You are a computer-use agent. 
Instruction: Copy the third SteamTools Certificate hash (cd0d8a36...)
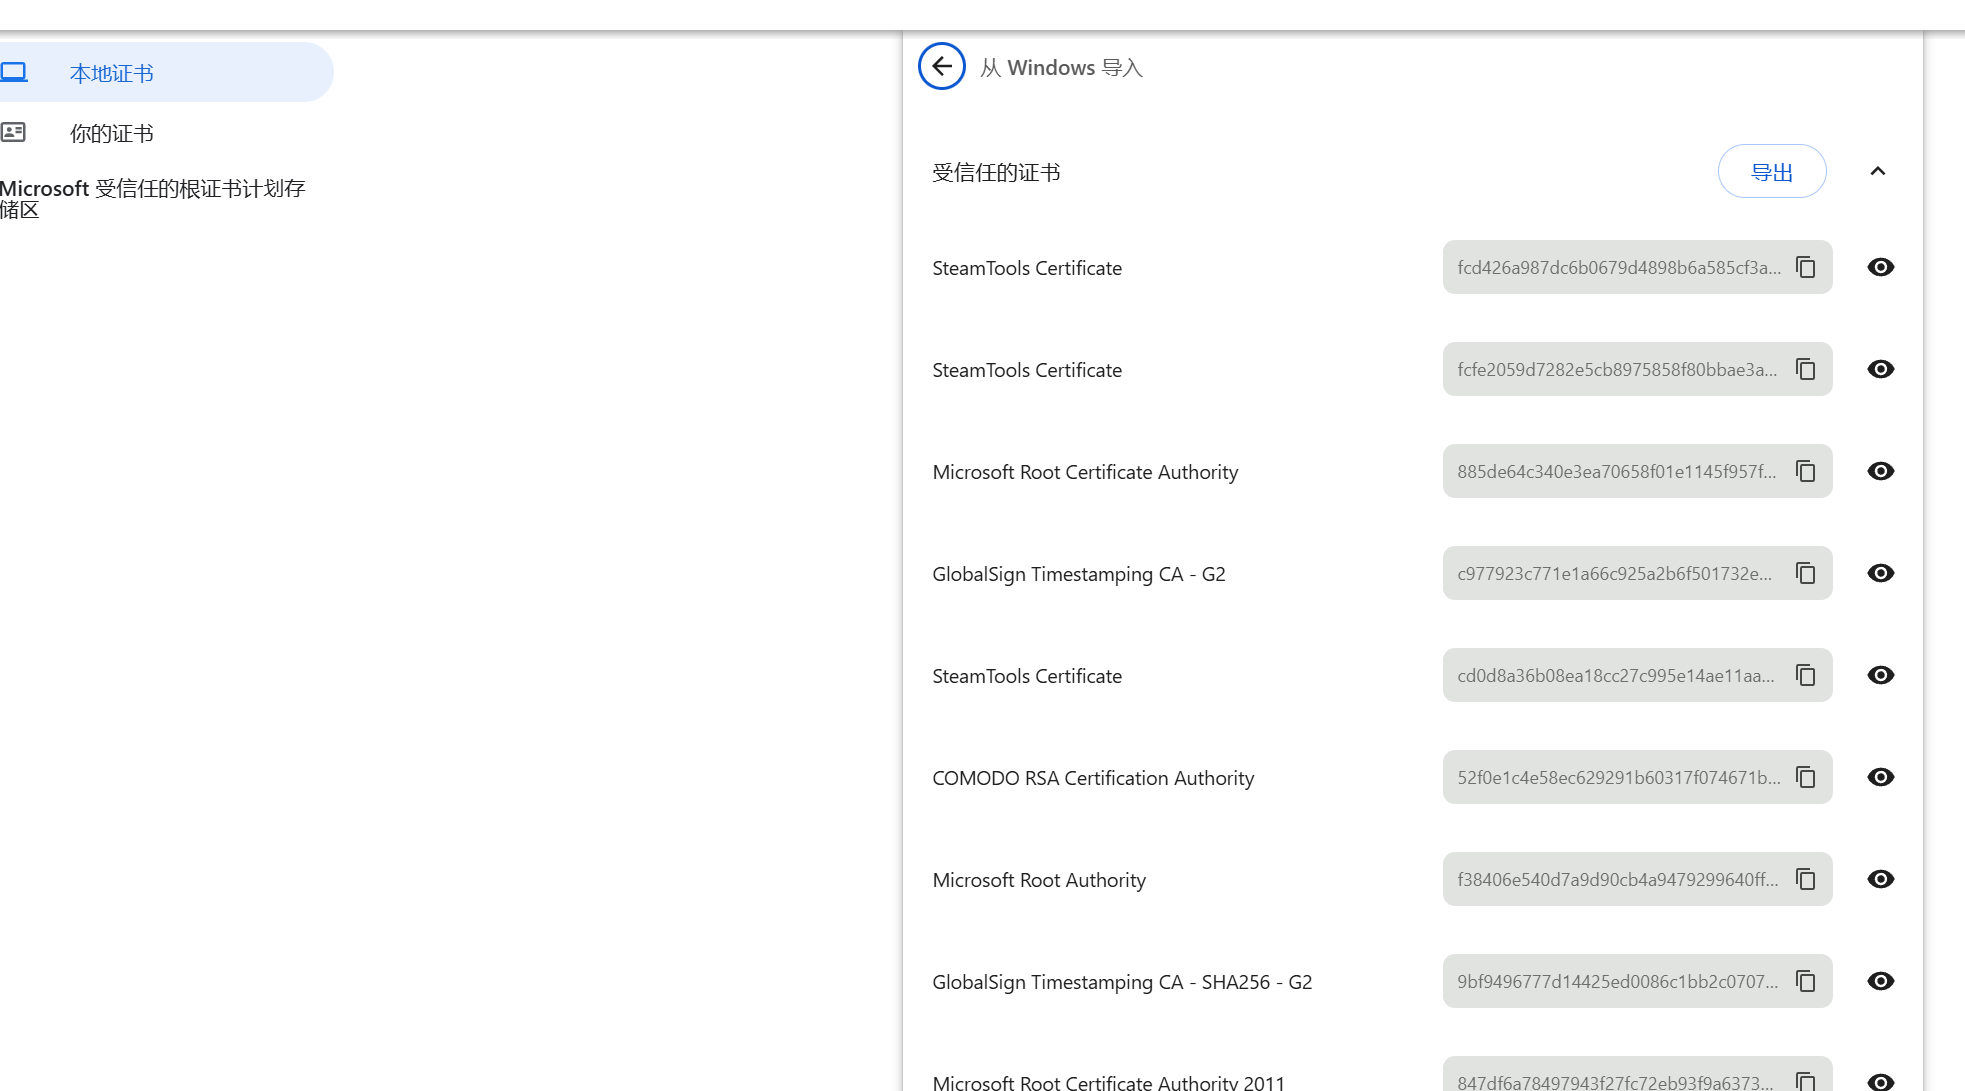tap(1805, 675)
